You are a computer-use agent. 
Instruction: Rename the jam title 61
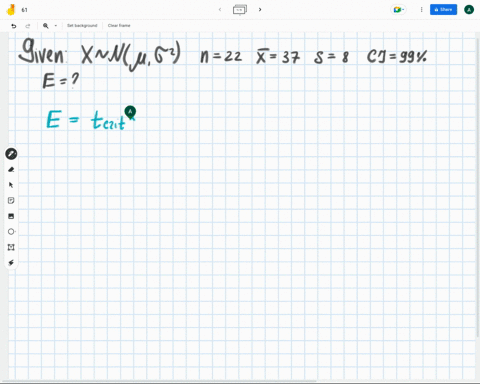pyautogui.click(x=24, y=10)
